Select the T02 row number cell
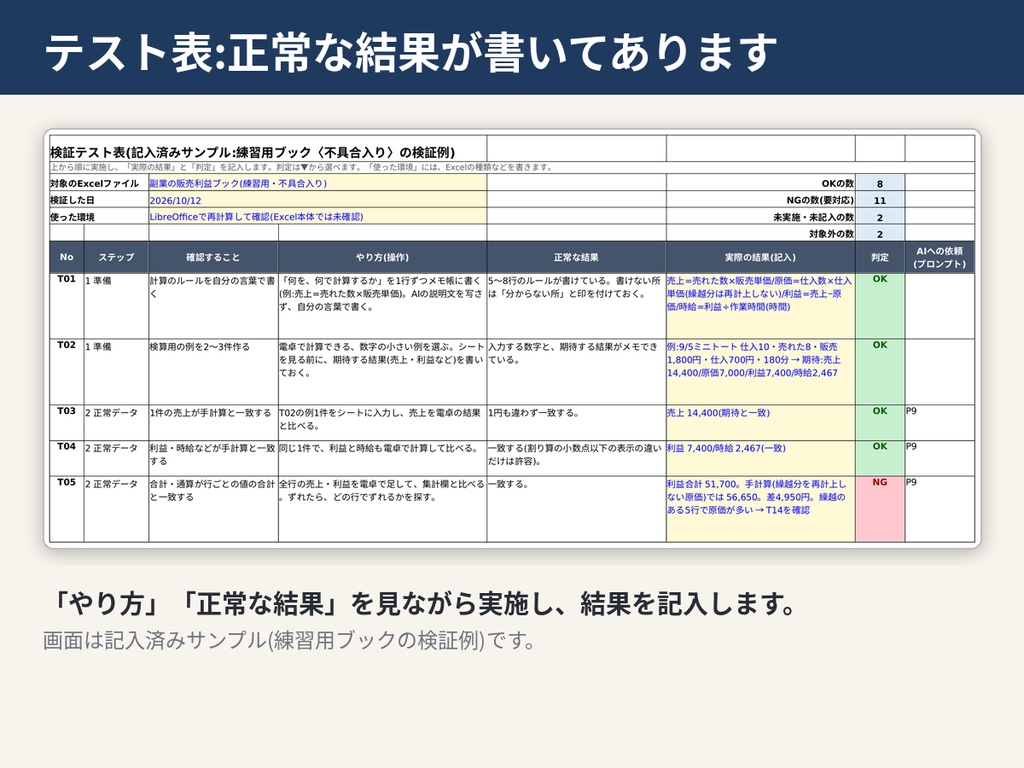Image resolution: width=1024 pixels, height=768 pixels. 67,372
